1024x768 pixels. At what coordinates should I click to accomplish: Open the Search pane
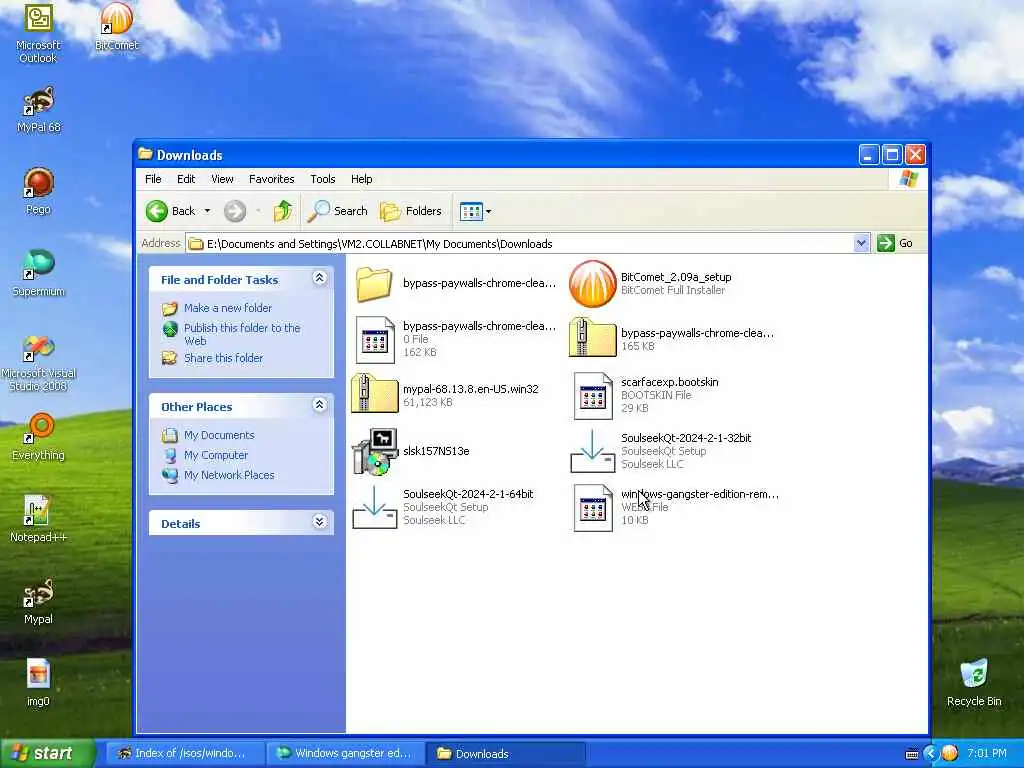[338, 211]
